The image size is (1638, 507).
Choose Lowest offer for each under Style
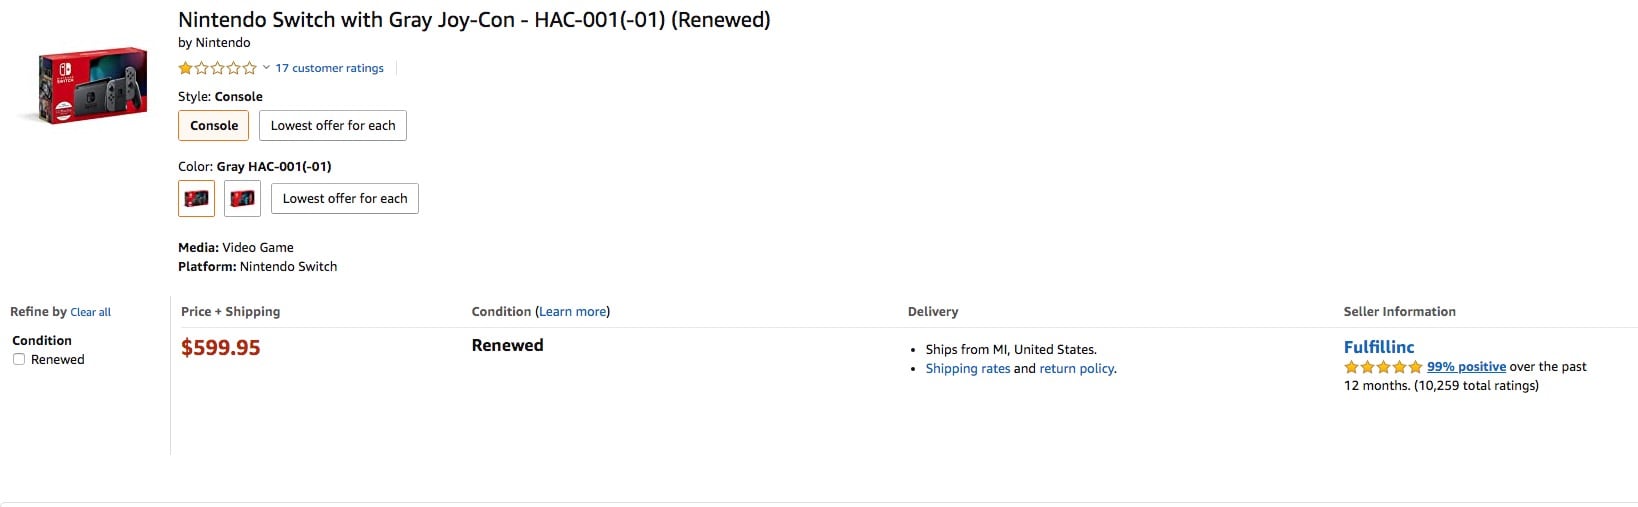[333, 126]
